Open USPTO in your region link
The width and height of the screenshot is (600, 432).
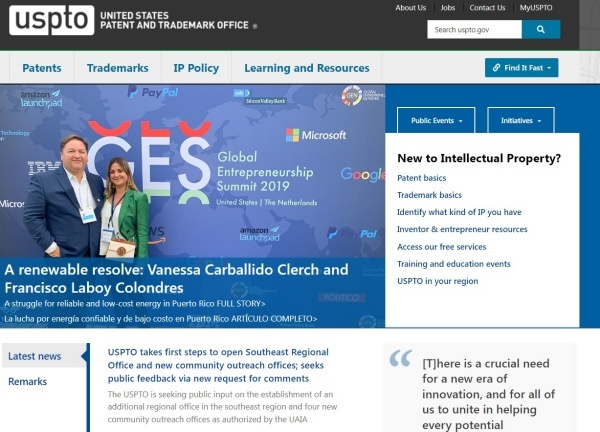[x=438, y=281]
